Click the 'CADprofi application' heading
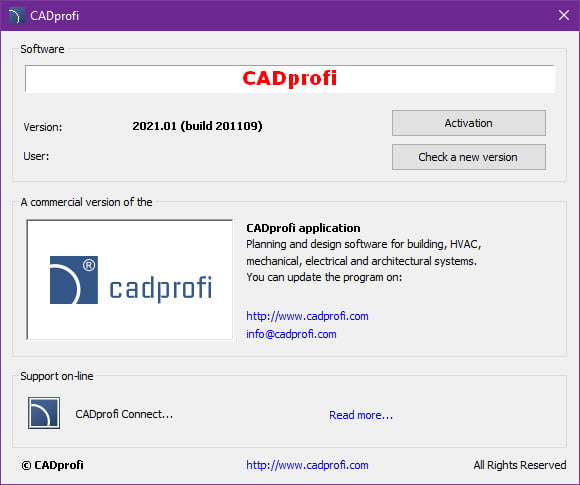 pos(303,228)
